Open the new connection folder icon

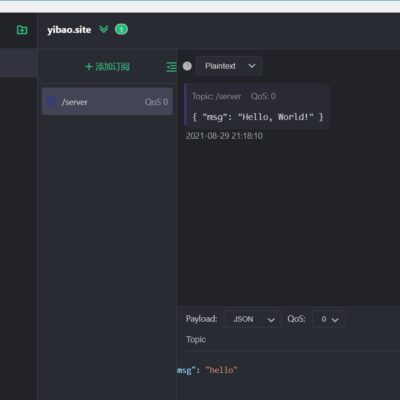click(x=22, y=30)
